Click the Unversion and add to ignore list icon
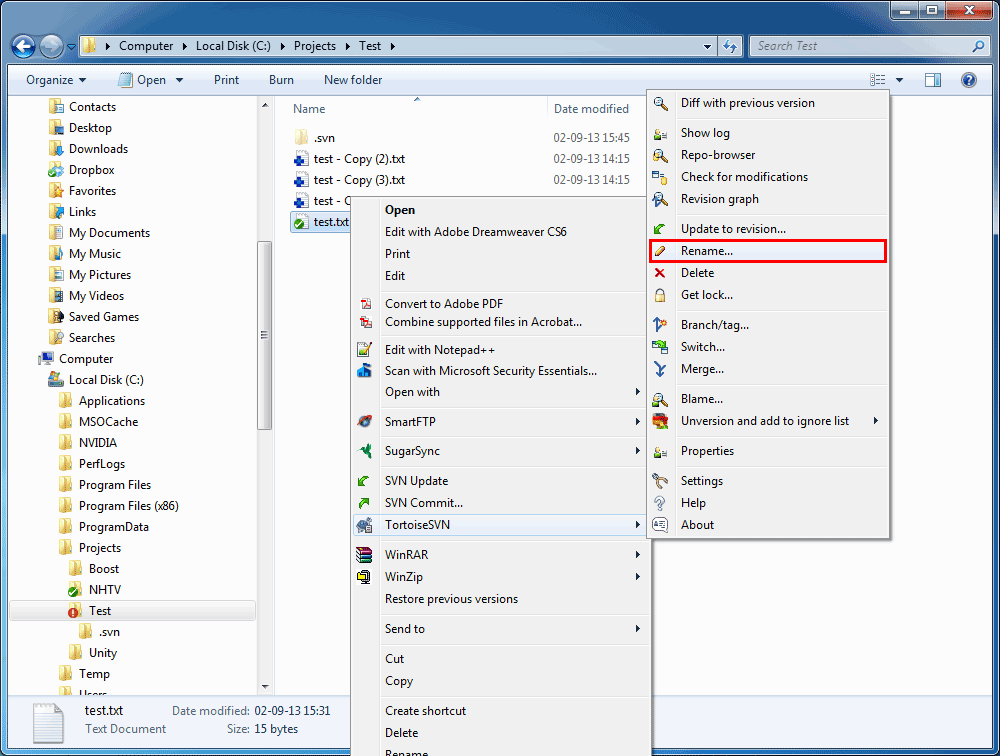1000x756 pixels. pos(660,421)
